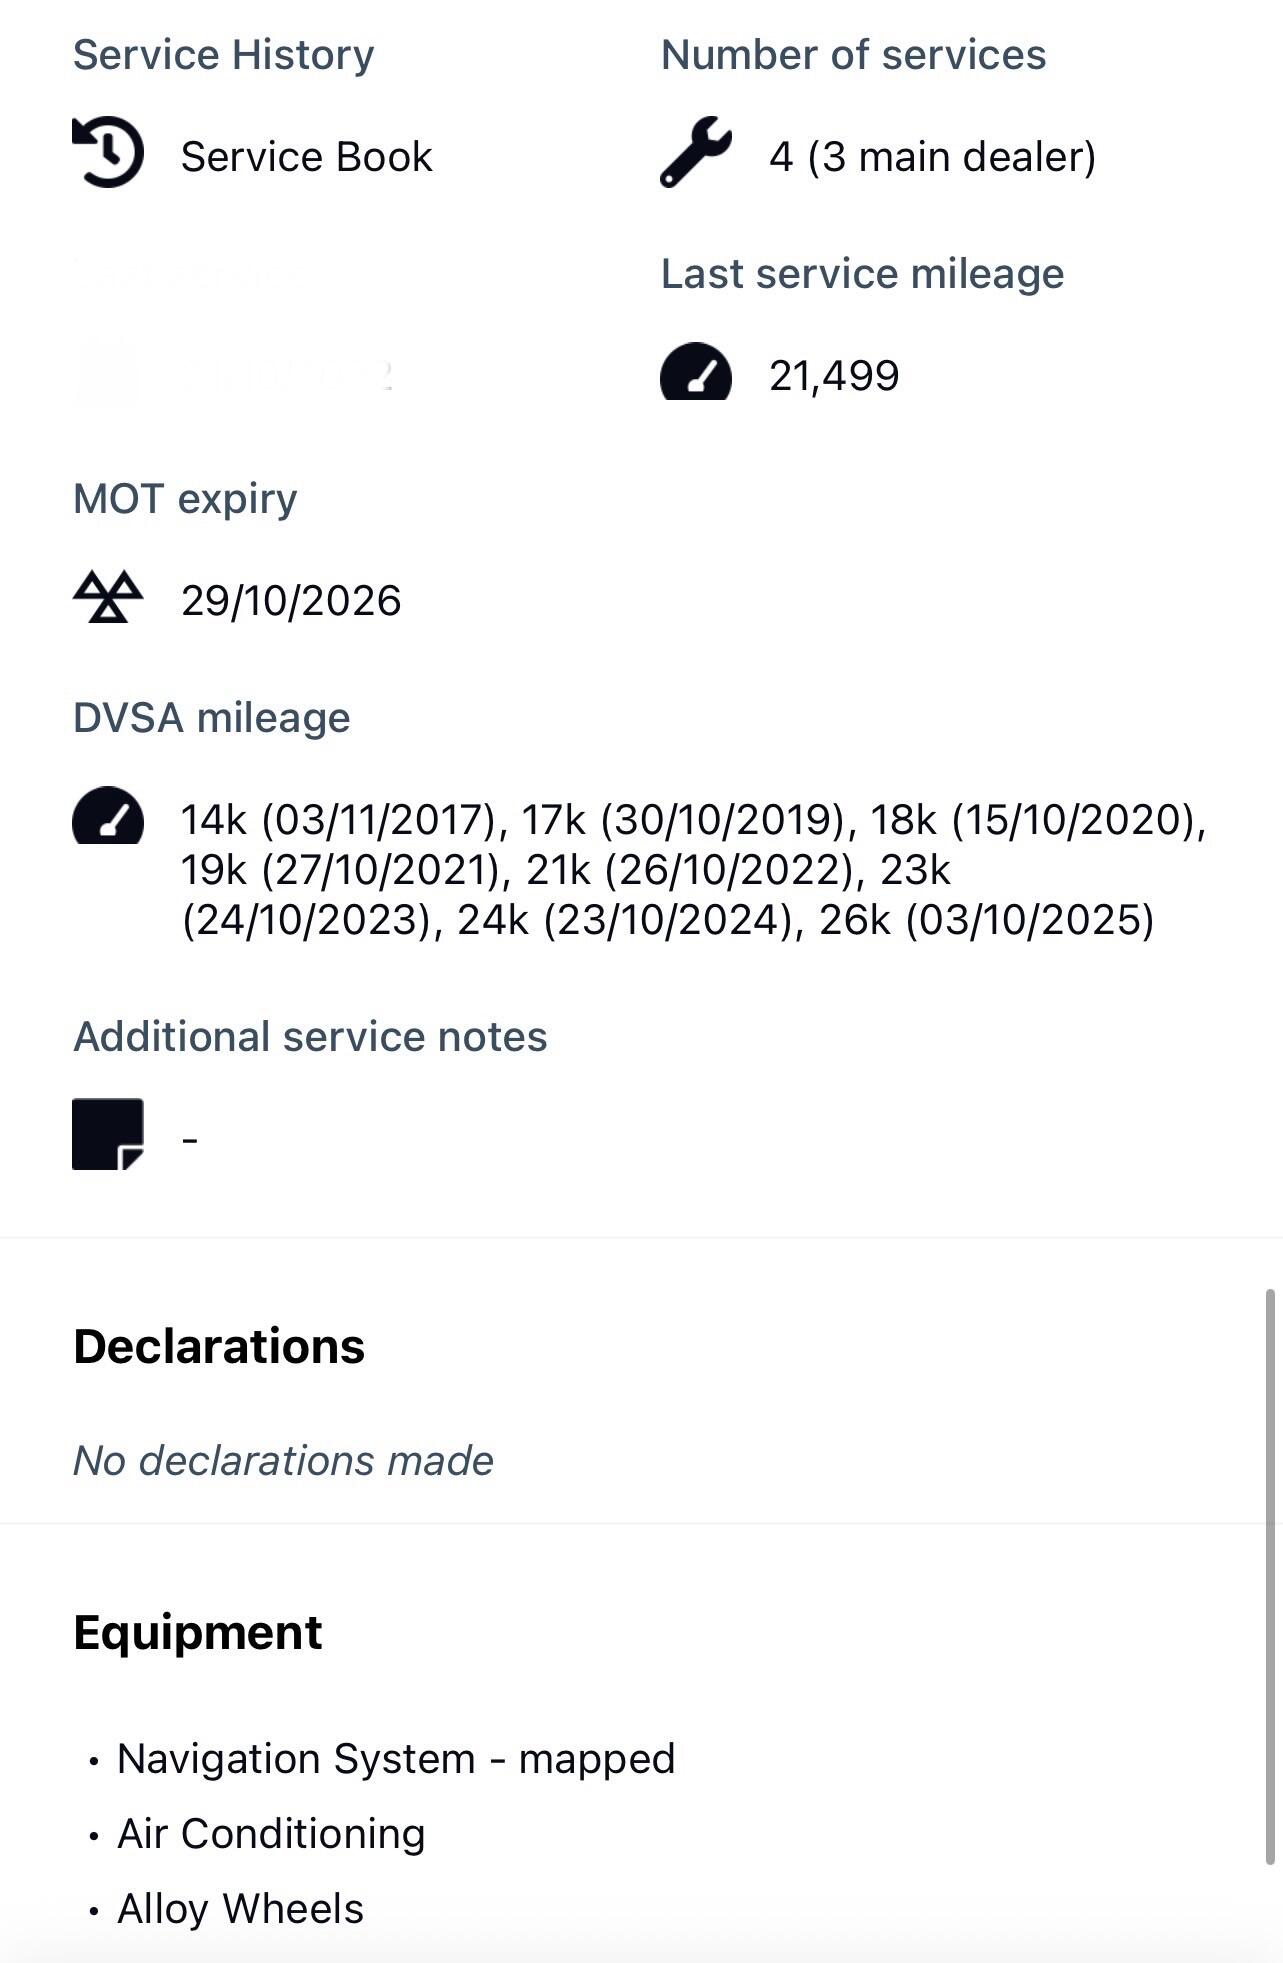Click the Alloy Wheels equipment item

[x=240, y=1909]
